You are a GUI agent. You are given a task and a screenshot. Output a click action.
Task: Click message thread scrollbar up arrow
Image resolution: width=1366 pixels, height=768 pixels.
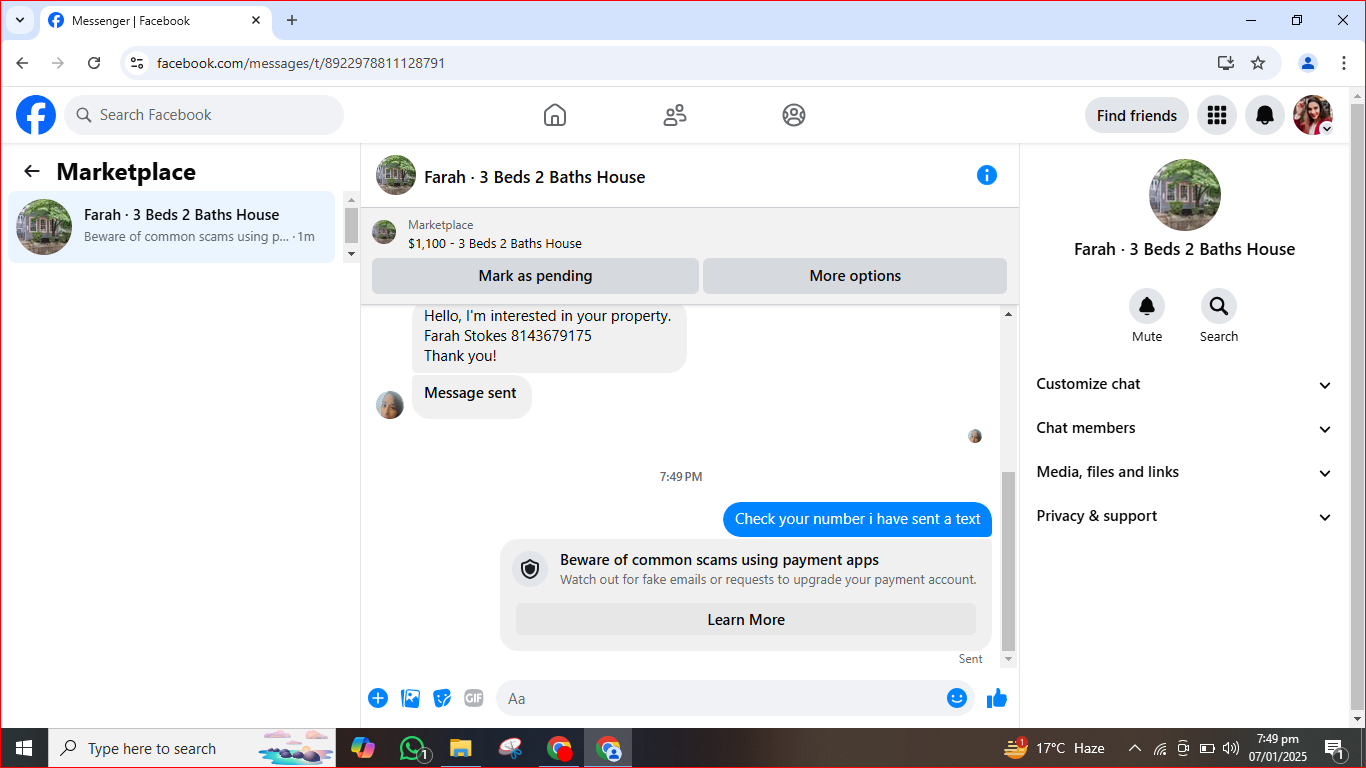tap(1008, 315)
